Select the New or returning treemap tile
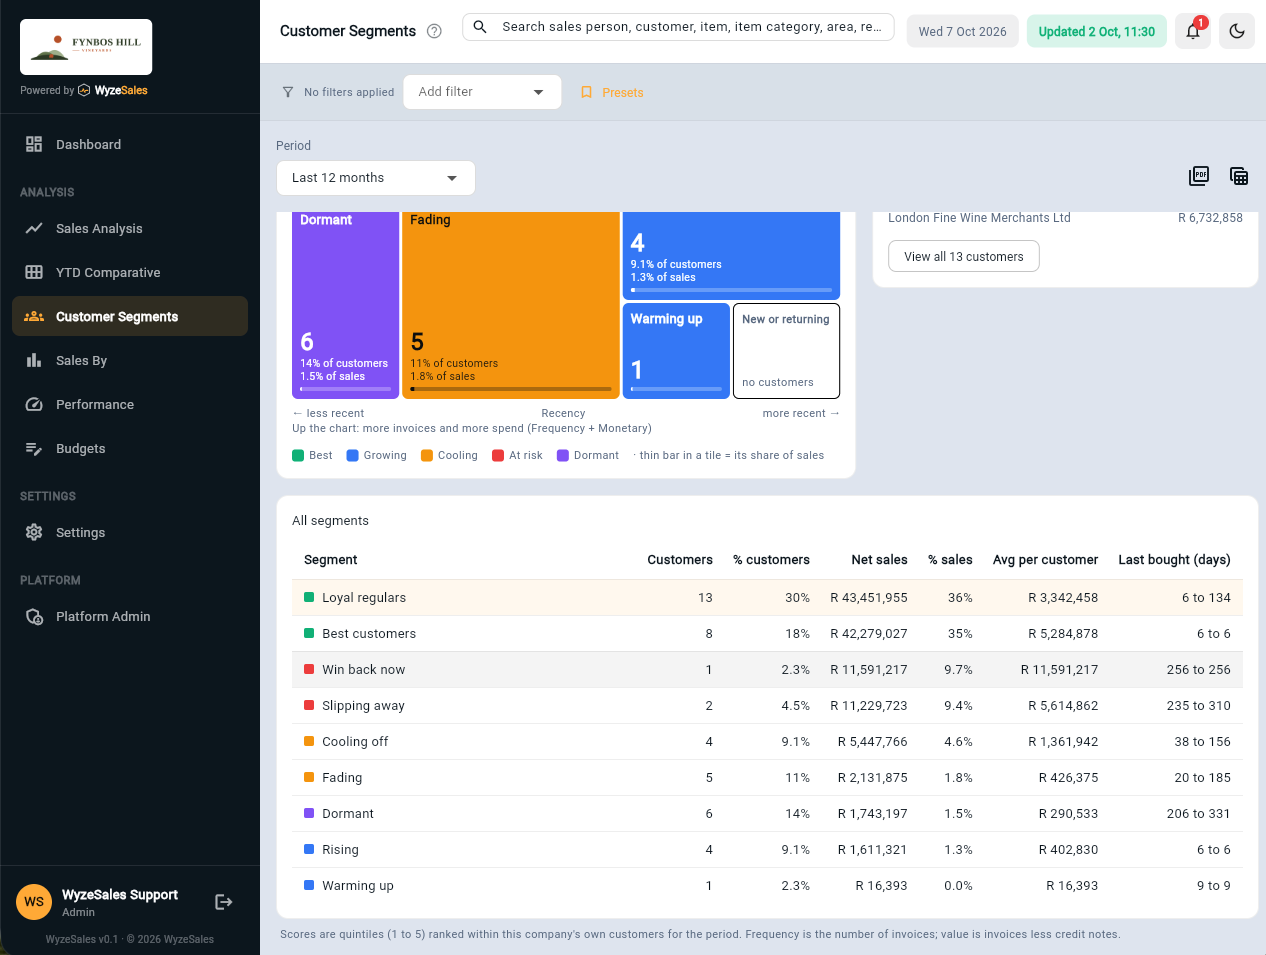Image resolution: width=1266 pixels, height=955 pixels. tap(786, 351)
